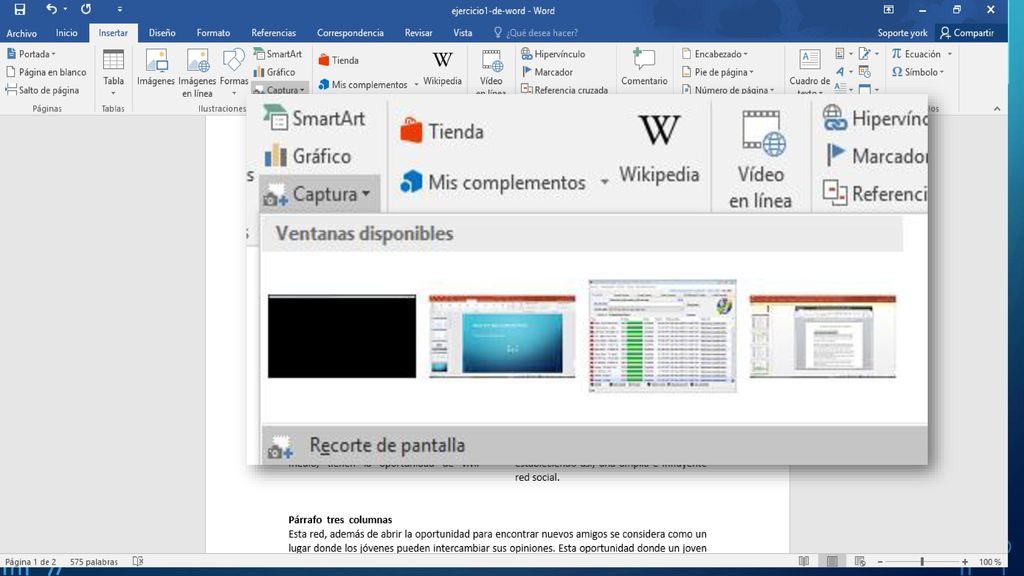Image resolution: width=1024 pixels, height=576 pixels.
Task: Select the spreadsheet with green cells thumbnail
Action: click(x=662, y=336)
